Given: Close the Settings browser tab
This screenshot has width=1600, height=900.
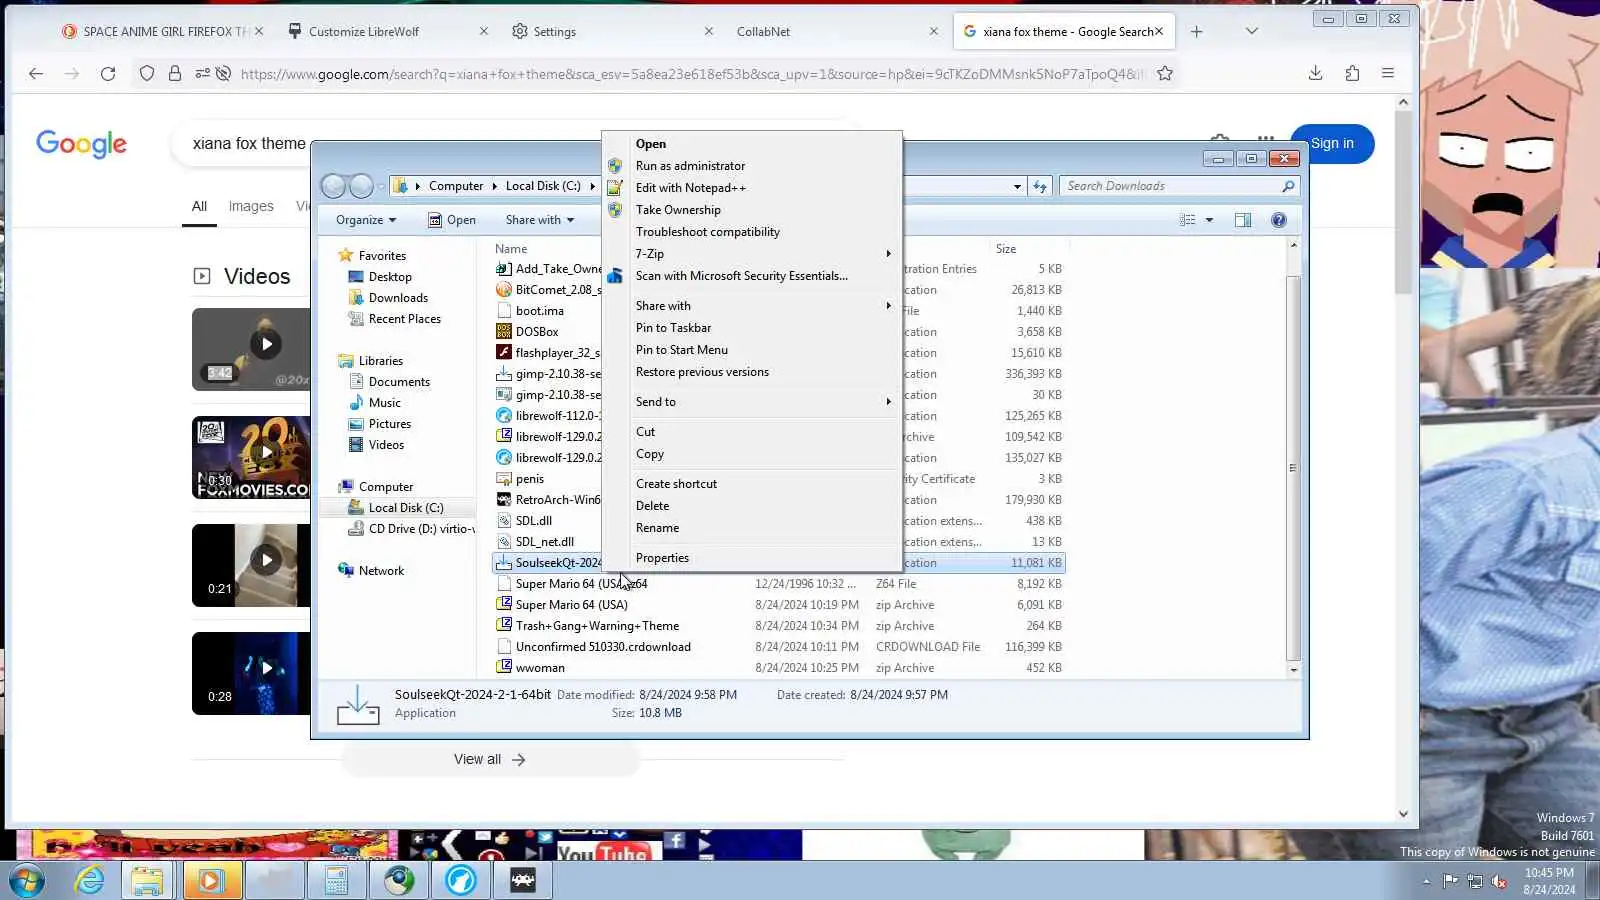Looking at the screenshot, I should point(709,31).
